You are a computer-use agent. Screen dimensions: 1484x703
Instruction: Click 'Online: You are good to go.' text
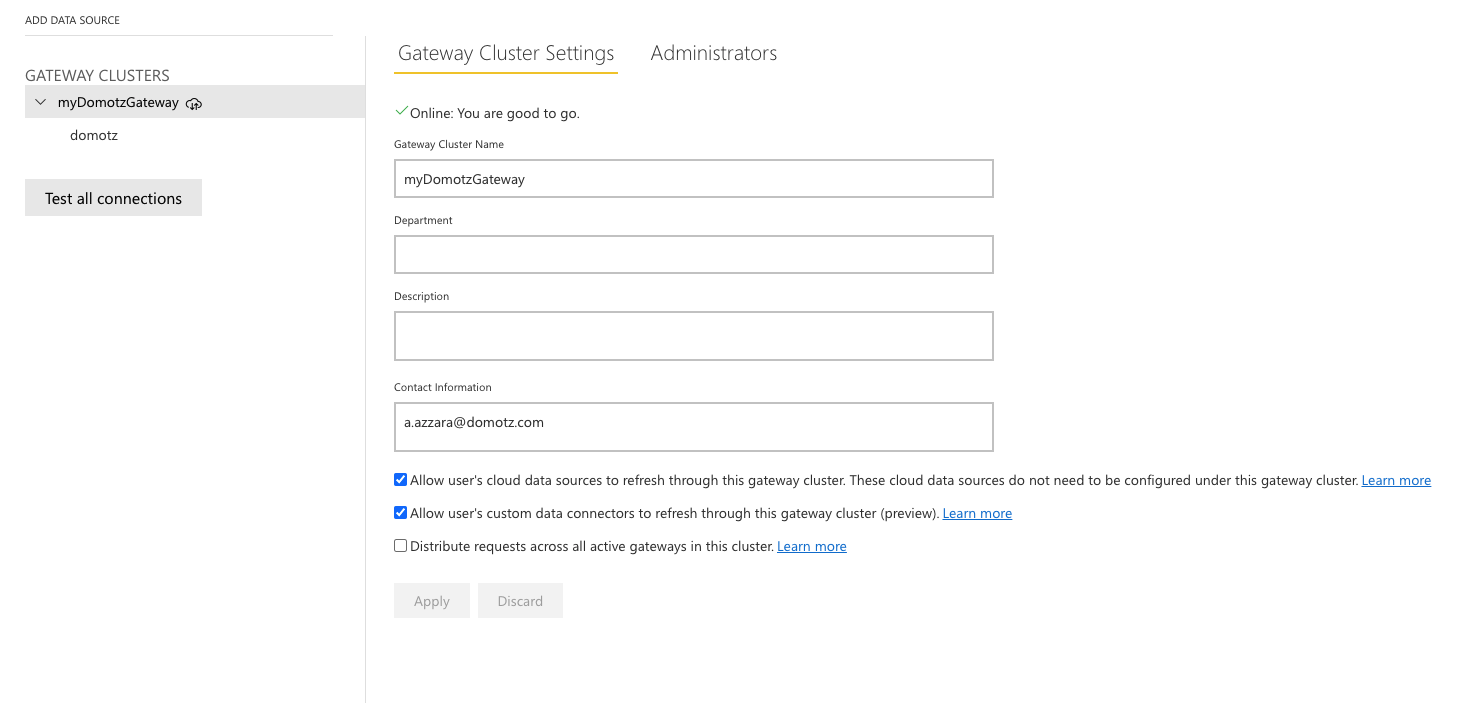click(495, 114)
